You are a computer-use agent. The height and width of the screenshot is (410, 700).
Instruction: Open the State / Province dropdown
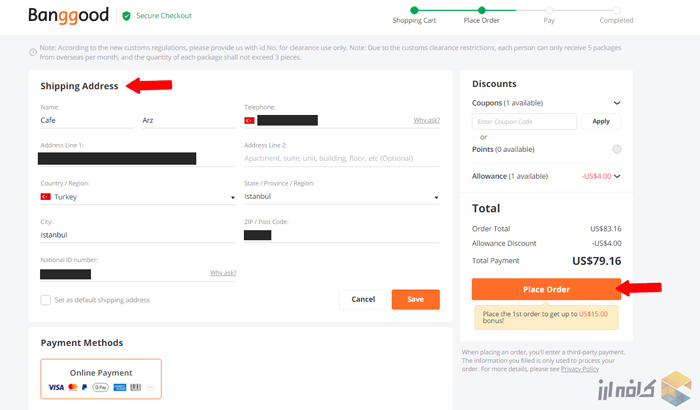341,197
